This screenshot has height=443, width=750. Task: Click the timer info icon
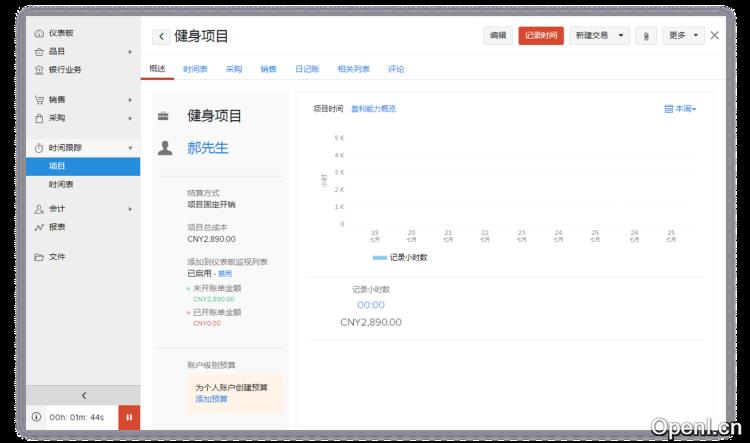37,417
